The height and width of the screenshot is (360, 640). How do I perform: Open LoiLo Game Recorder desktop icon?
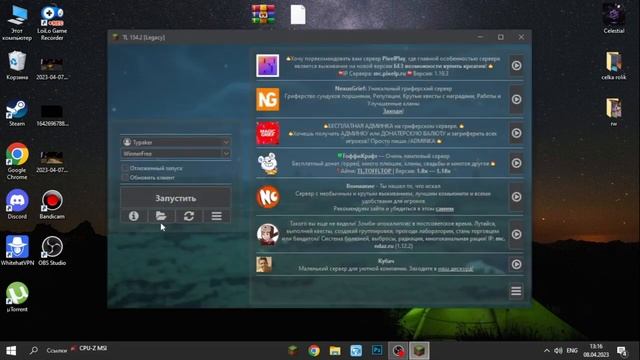tap(52, 23)
